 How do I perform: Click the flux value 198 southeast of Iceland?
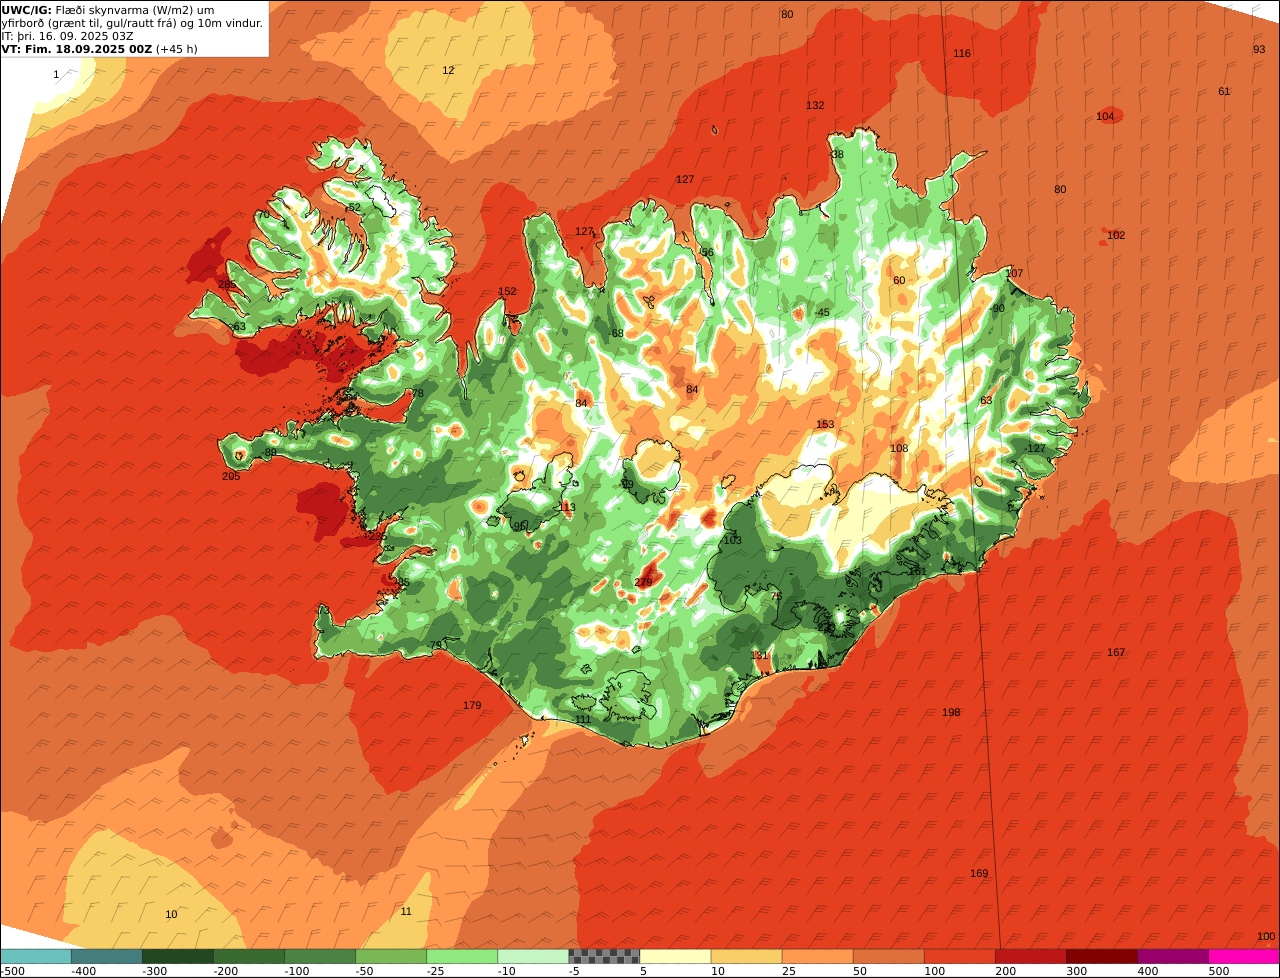click(951, 712)
